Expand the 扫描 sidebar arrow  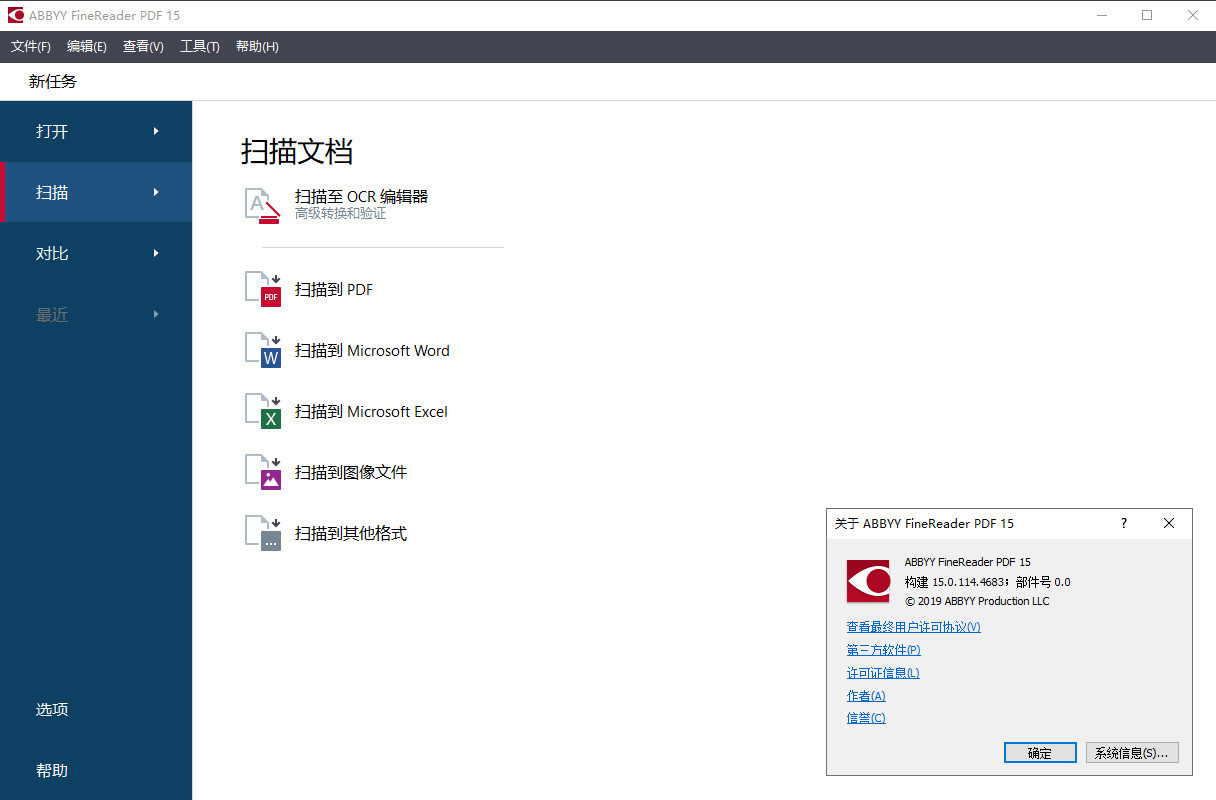tap(156, 192)
